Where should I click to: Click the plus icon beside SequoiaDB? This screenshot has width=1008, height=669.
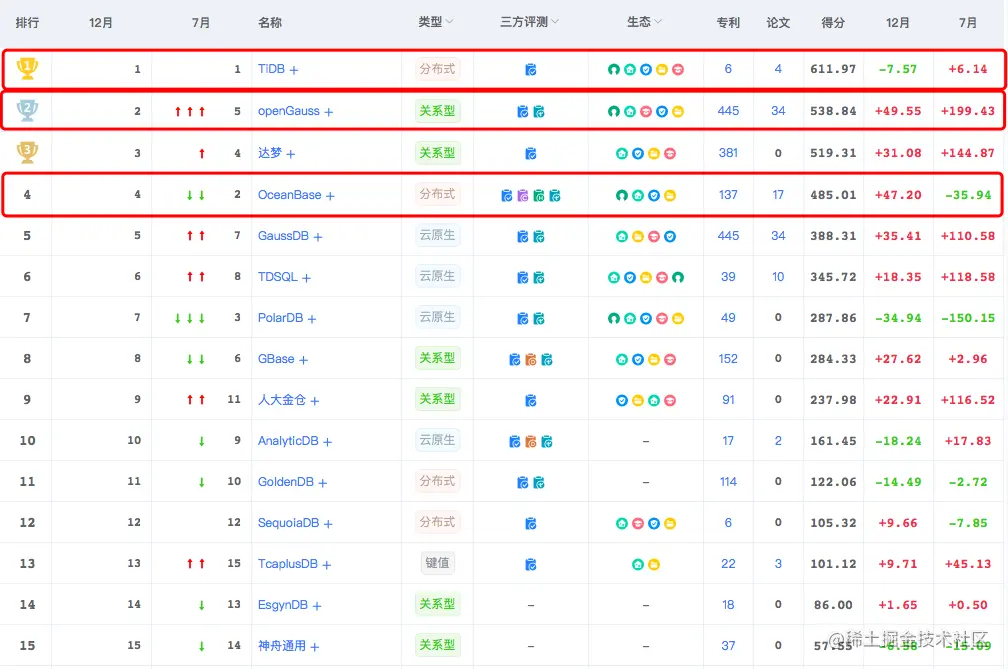coord(328,524)
